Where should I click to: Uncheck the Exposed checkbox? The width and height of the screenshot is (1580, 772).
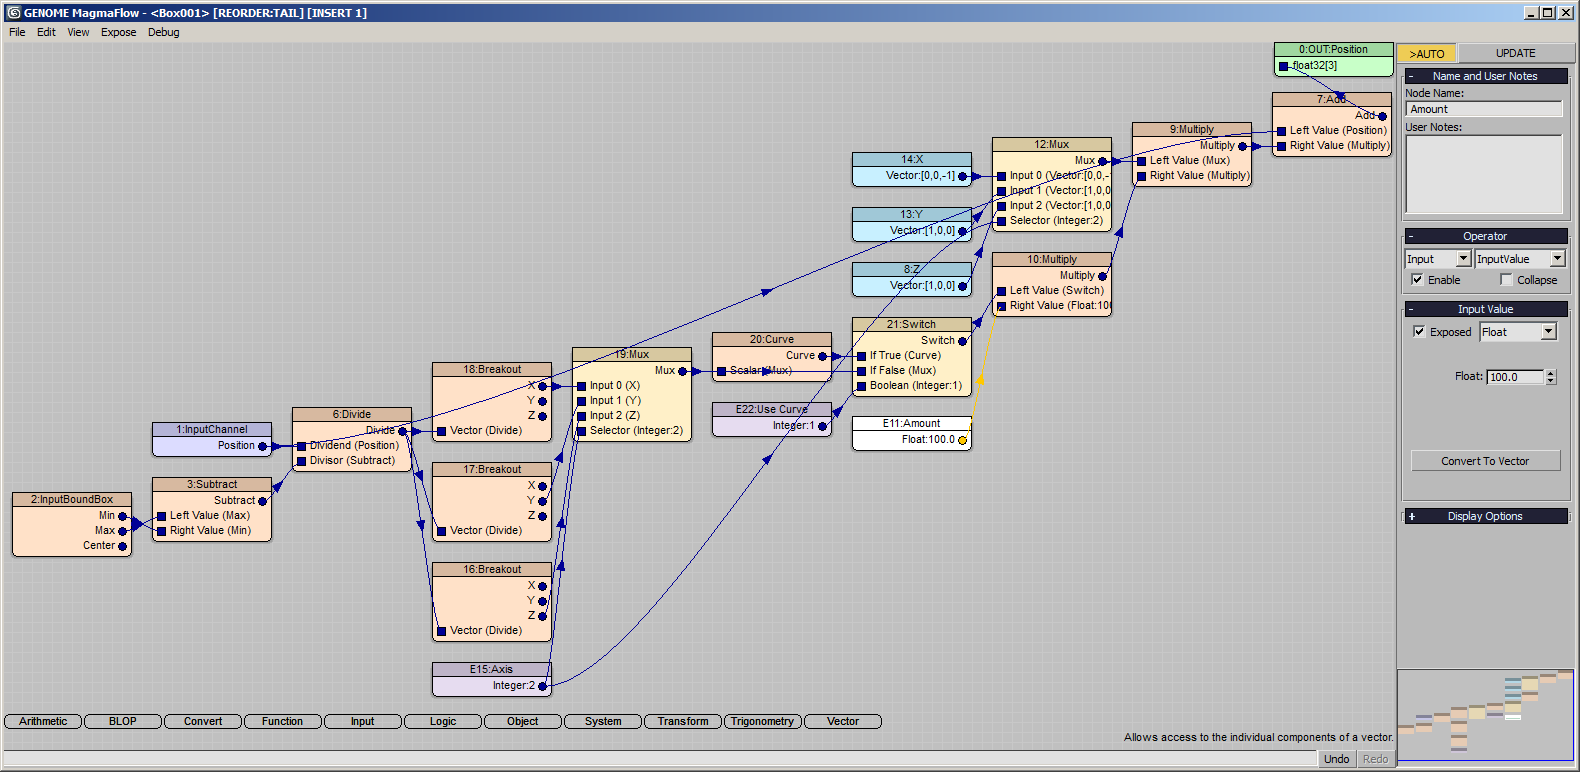coord(1419,332)
